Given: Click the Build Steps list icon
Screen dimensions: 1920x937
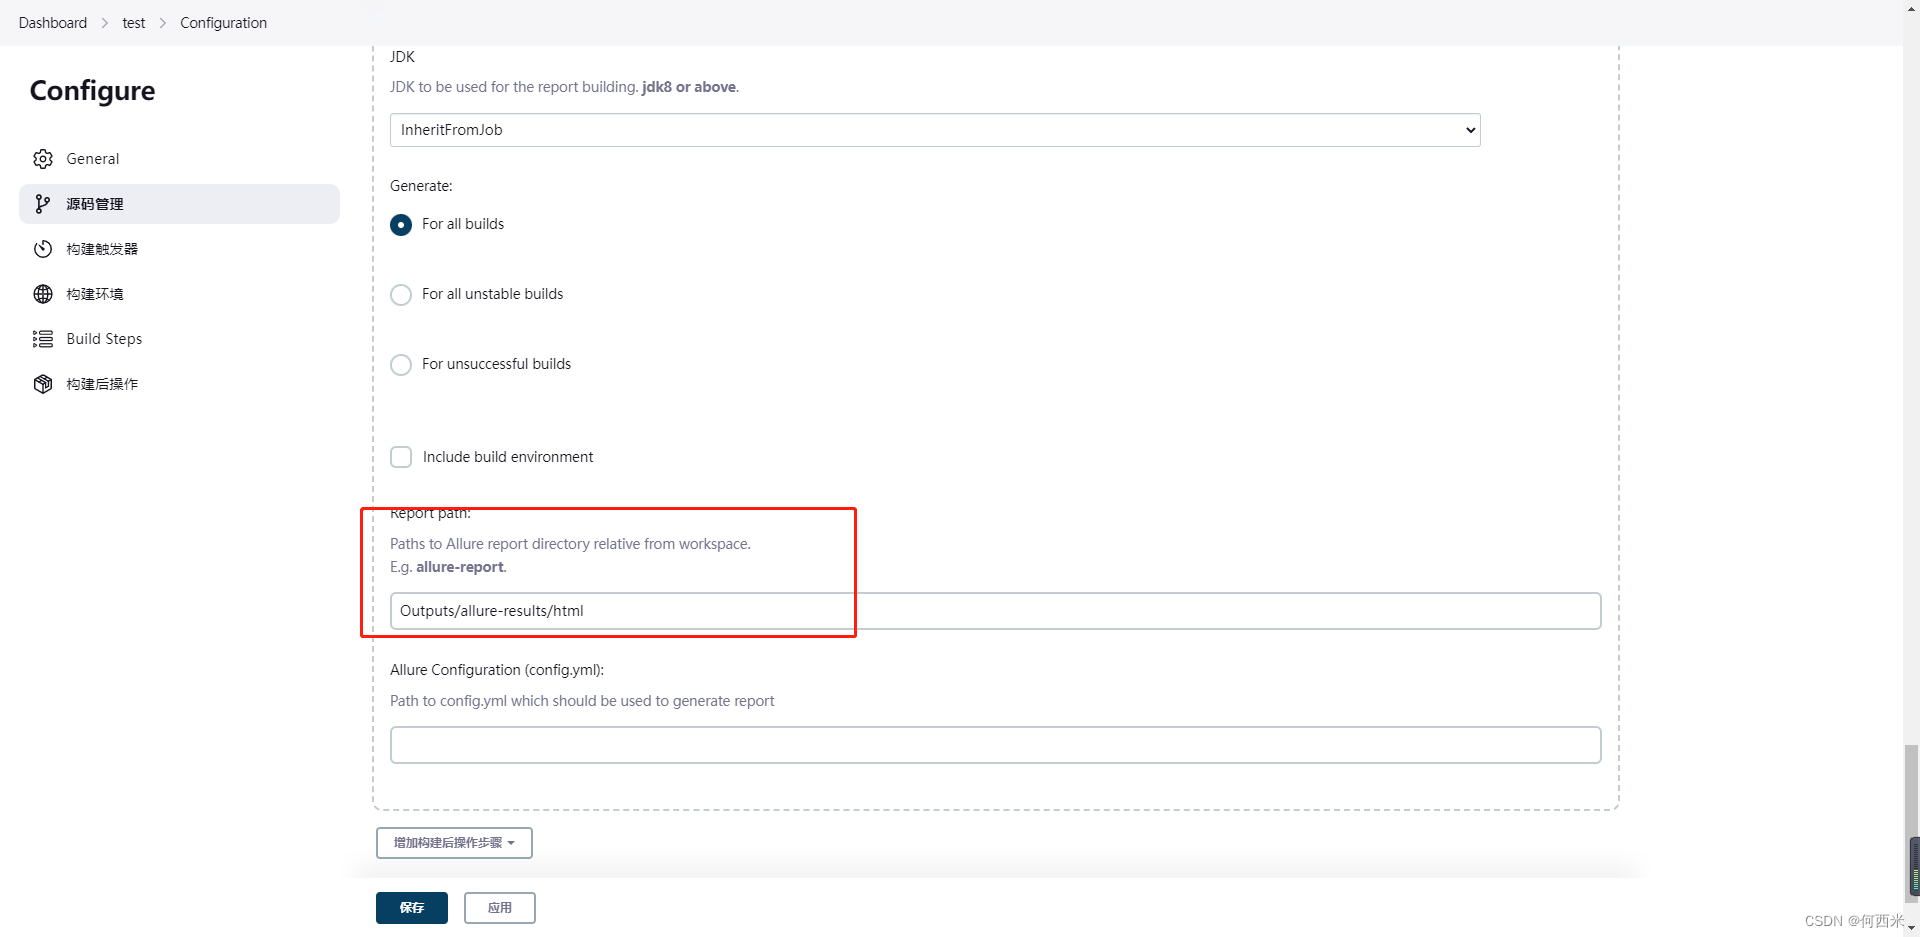Looking at the screenshot, I should [x=43, y=339].
